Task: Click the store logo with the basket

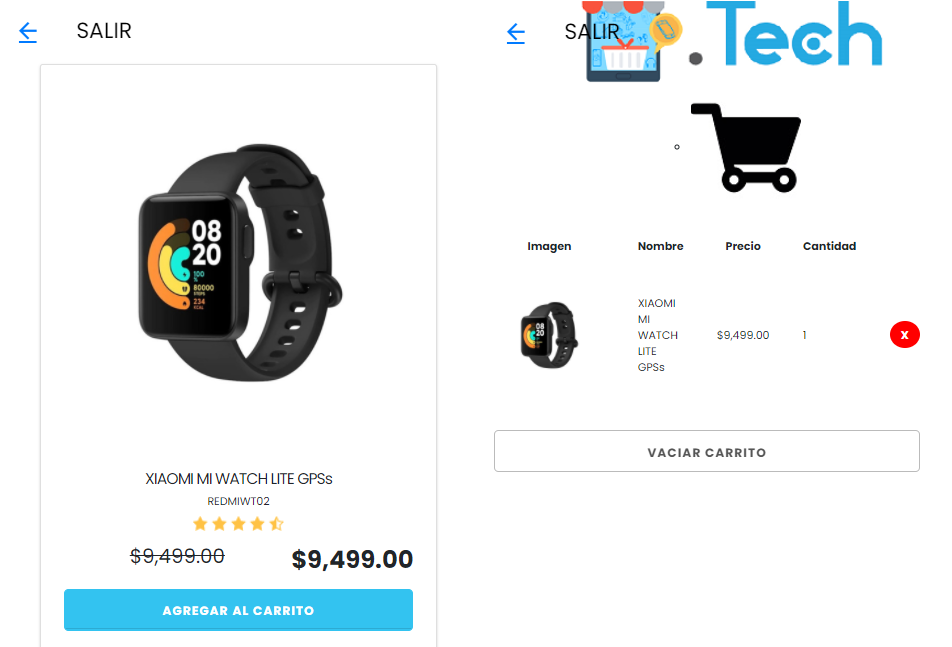Action: 631,41
